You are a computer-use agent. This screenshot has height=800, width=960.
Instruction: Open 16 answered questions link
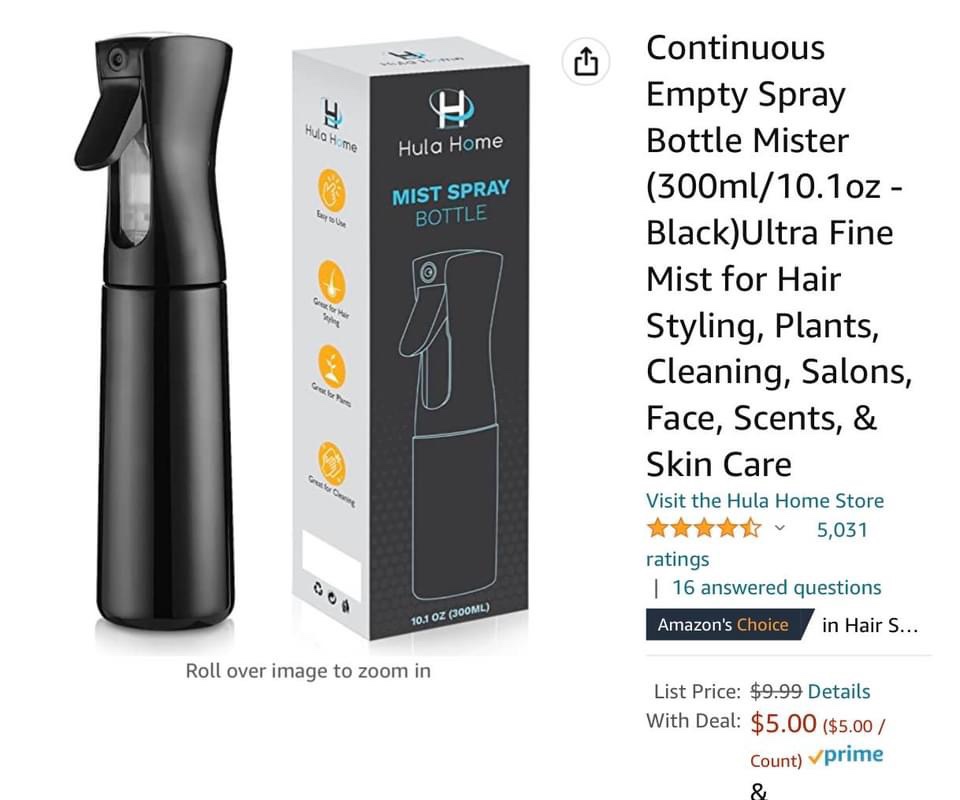776,588
